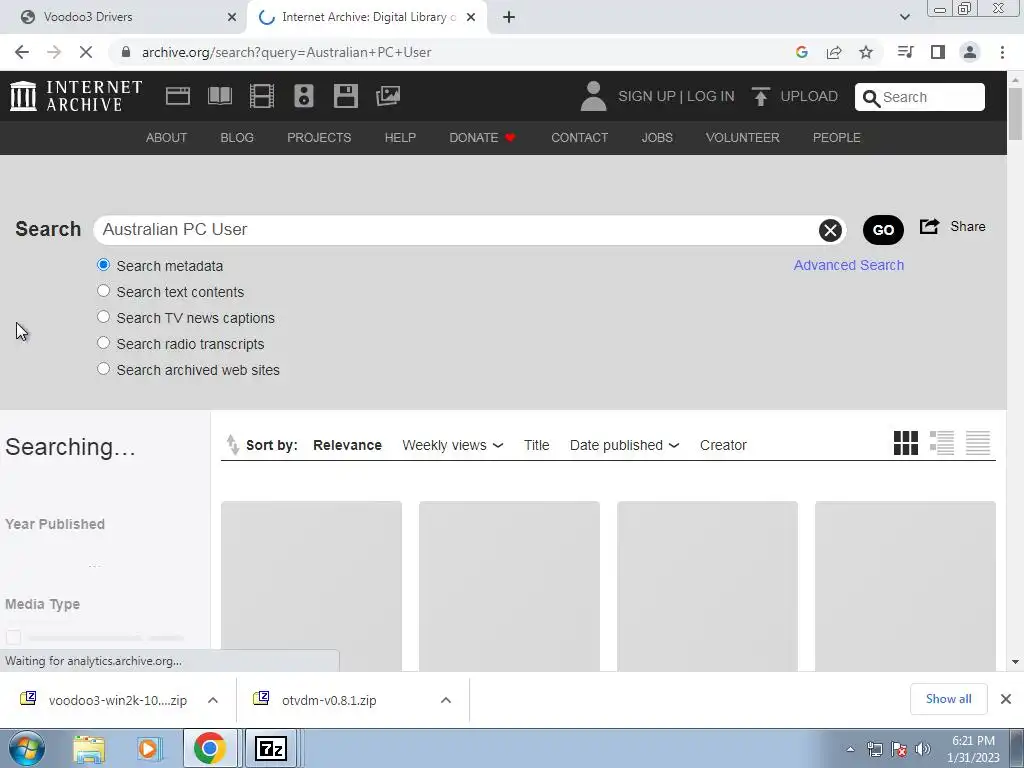Screen dimensions: 1024x768
Task: Click share page icon in address bar
Action: tap(834, 52)
